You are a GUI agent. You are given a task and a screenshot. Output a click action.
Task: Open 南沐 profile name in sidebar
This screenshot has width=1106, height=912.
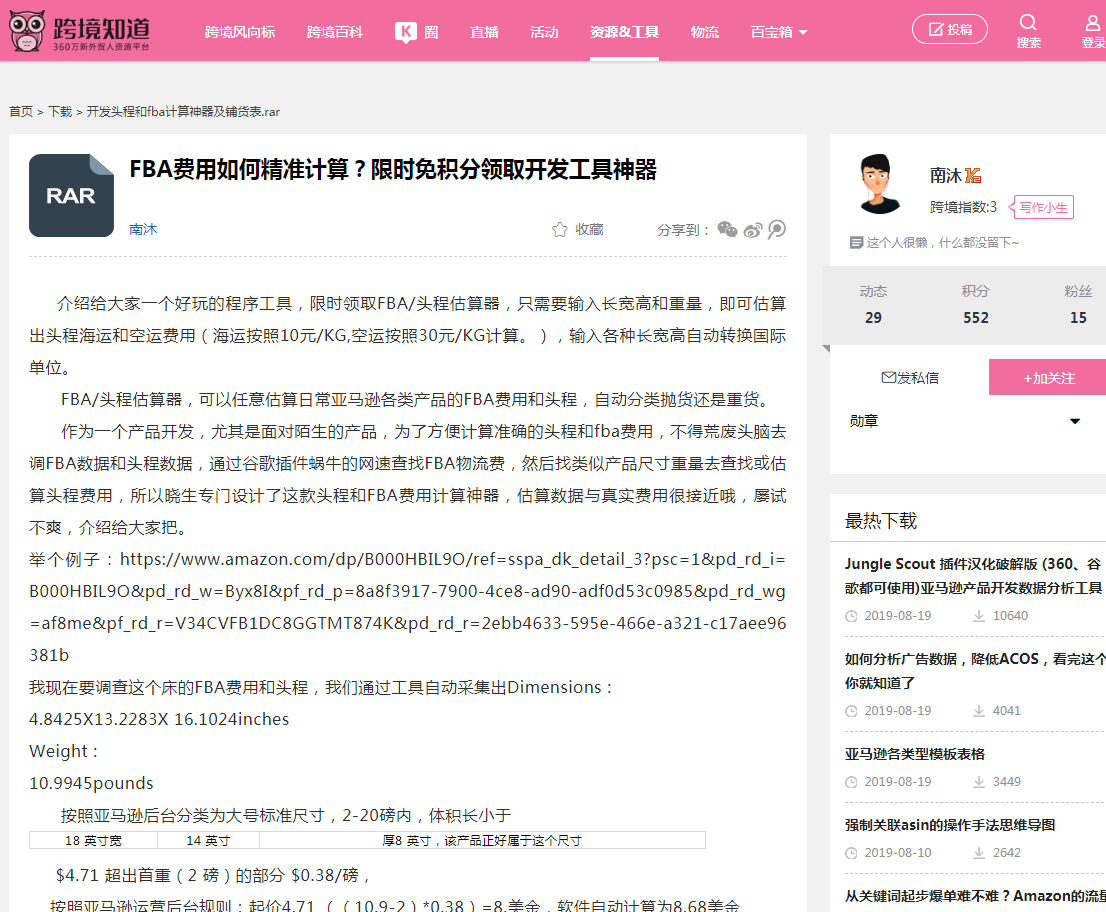click(945, 175)
